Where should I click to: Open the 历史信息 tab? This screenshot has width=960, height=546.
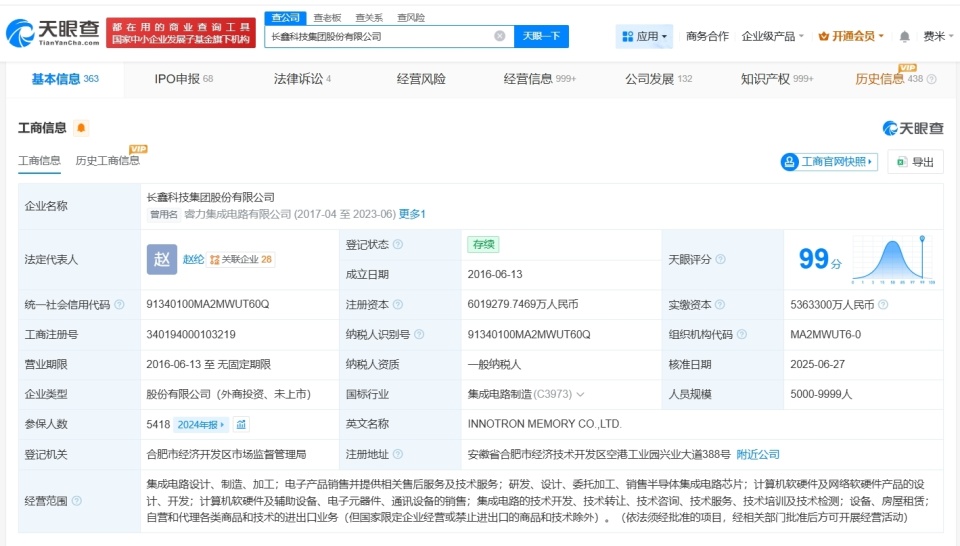(x=889, y=79)
